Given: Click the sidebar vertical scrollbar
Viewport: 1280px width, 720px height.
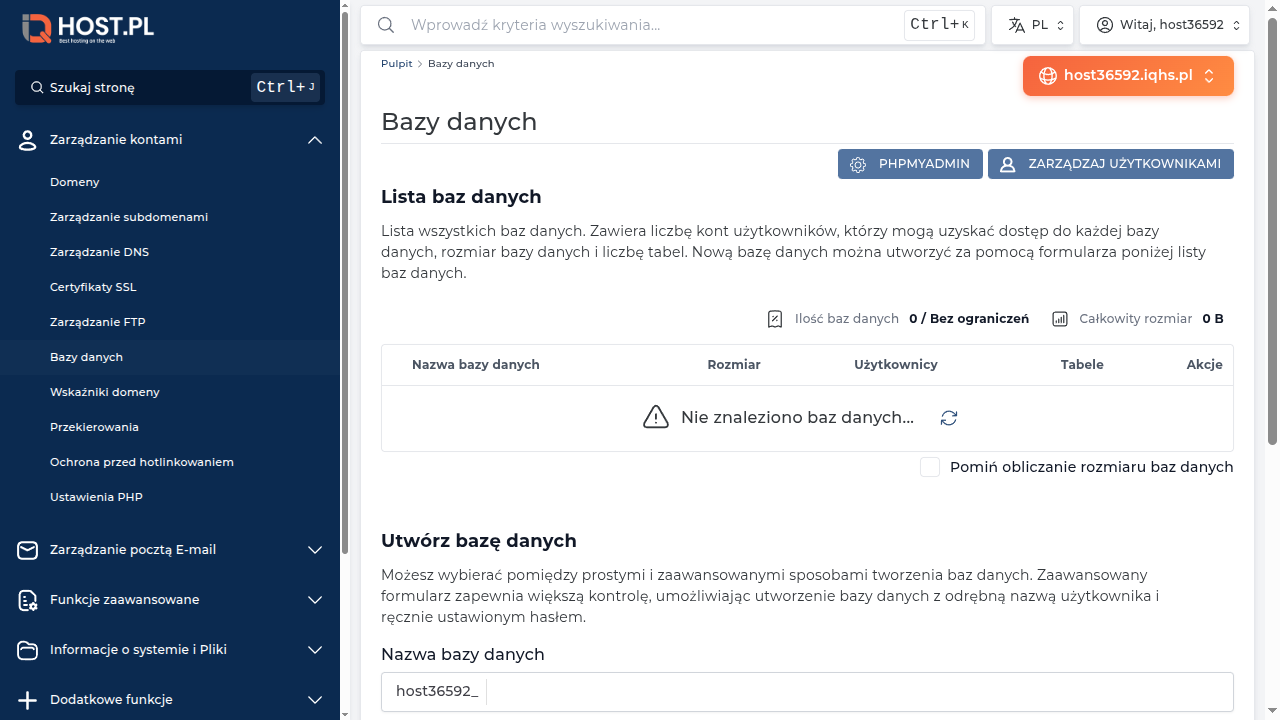Looking at the screenshot, I should point(345,285).
